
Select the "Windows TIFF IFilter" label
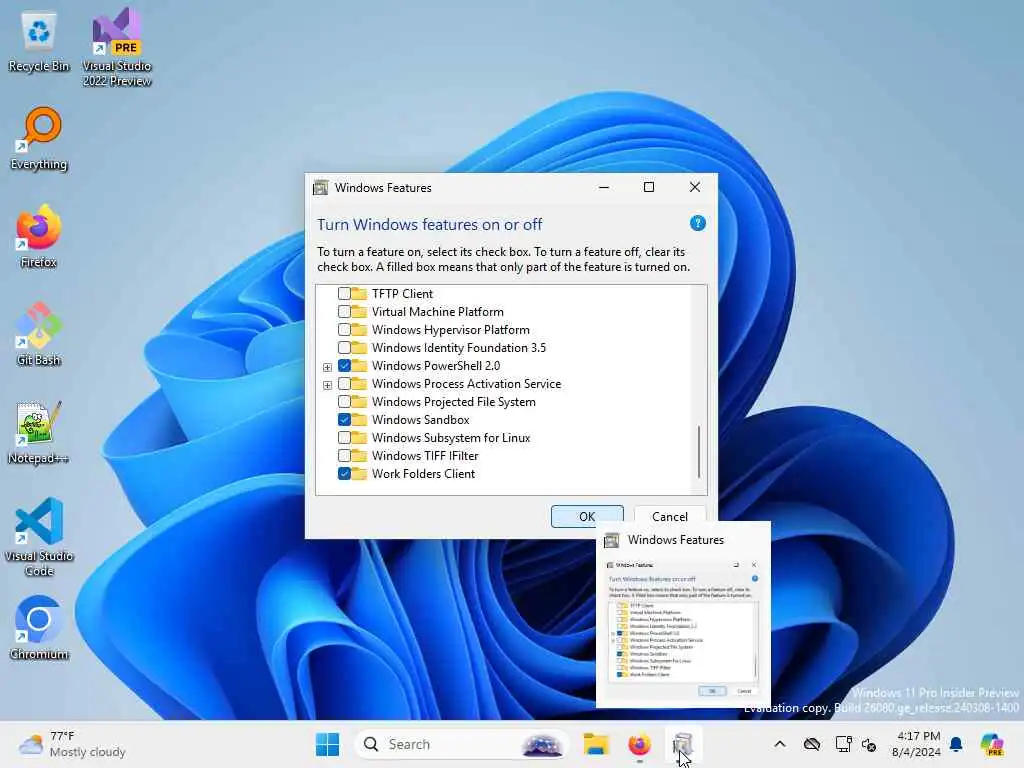425,456
